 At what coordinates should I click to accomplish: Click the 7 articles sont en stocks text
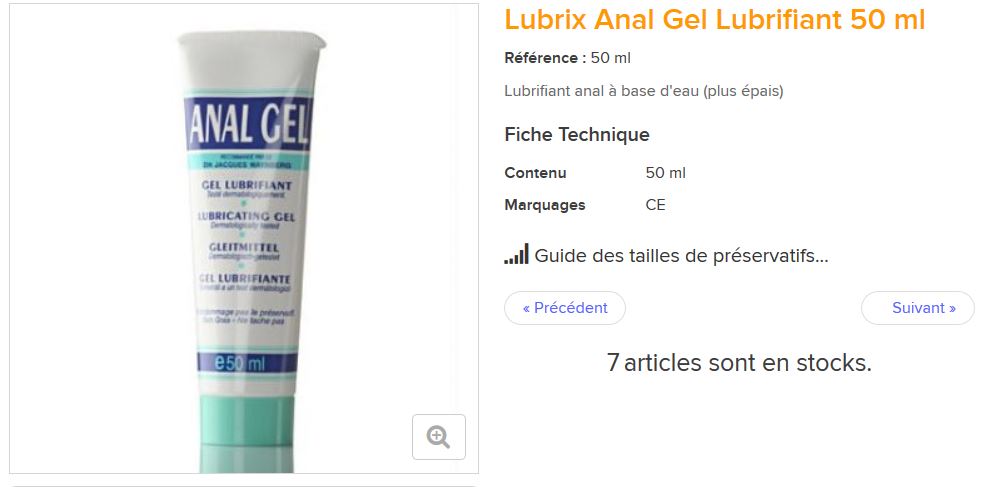coord(739,363)
